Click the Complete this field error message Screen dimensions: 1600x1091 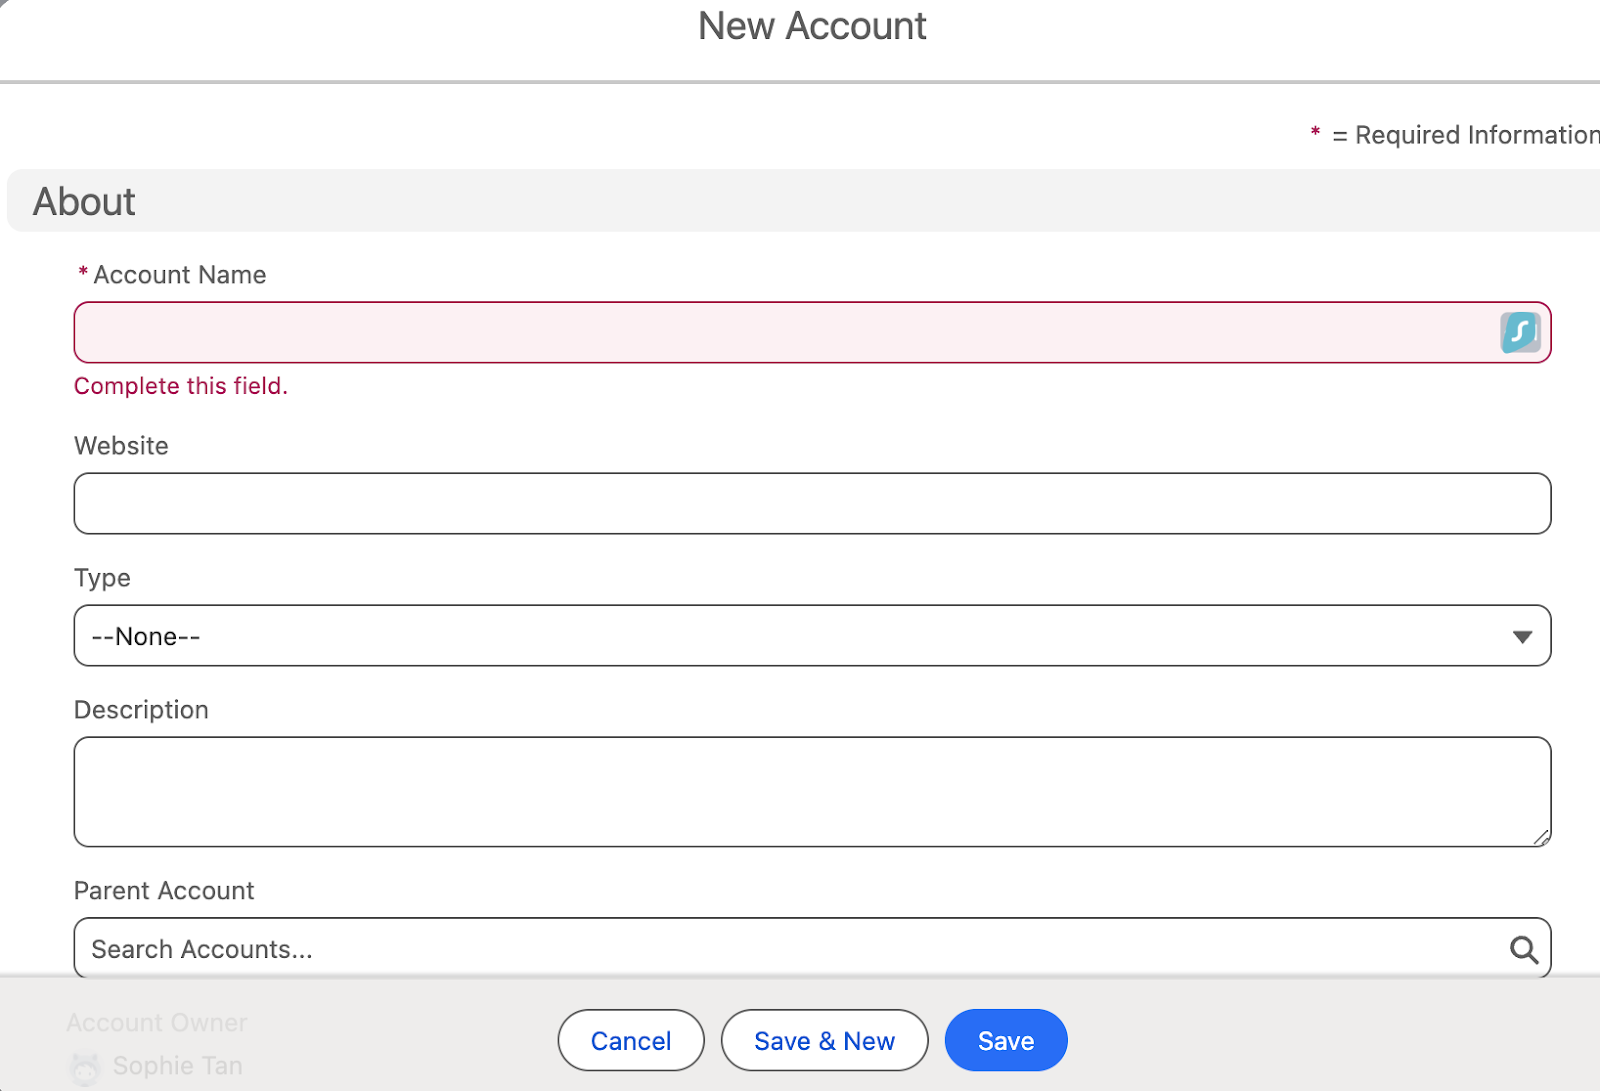[x=180, y=385]
